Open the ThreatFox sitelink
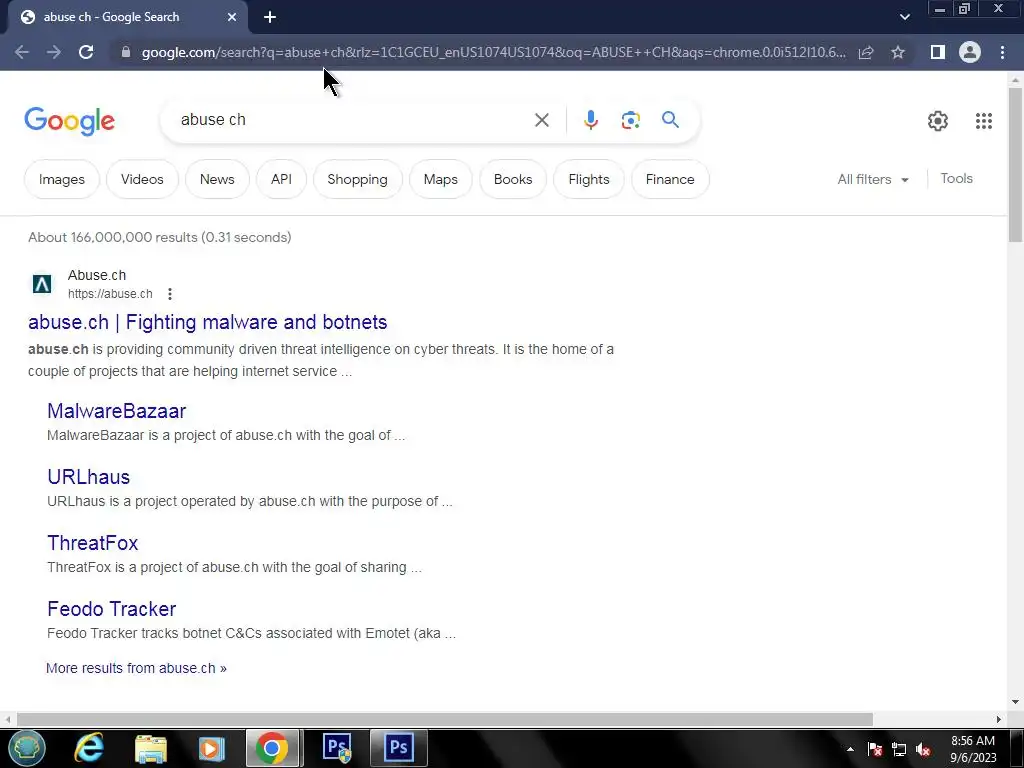The width and height of the screenshot is (1024, 768). pyautogui.click(x=93, y=543)
